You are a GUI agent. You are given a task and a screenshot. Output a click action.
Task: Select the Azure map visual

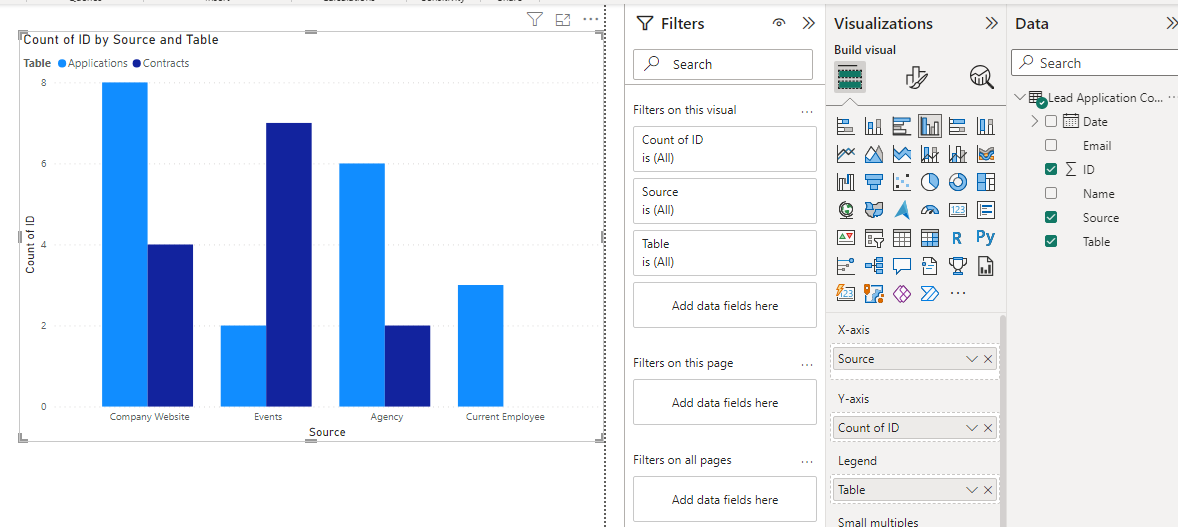pos(902,210)
